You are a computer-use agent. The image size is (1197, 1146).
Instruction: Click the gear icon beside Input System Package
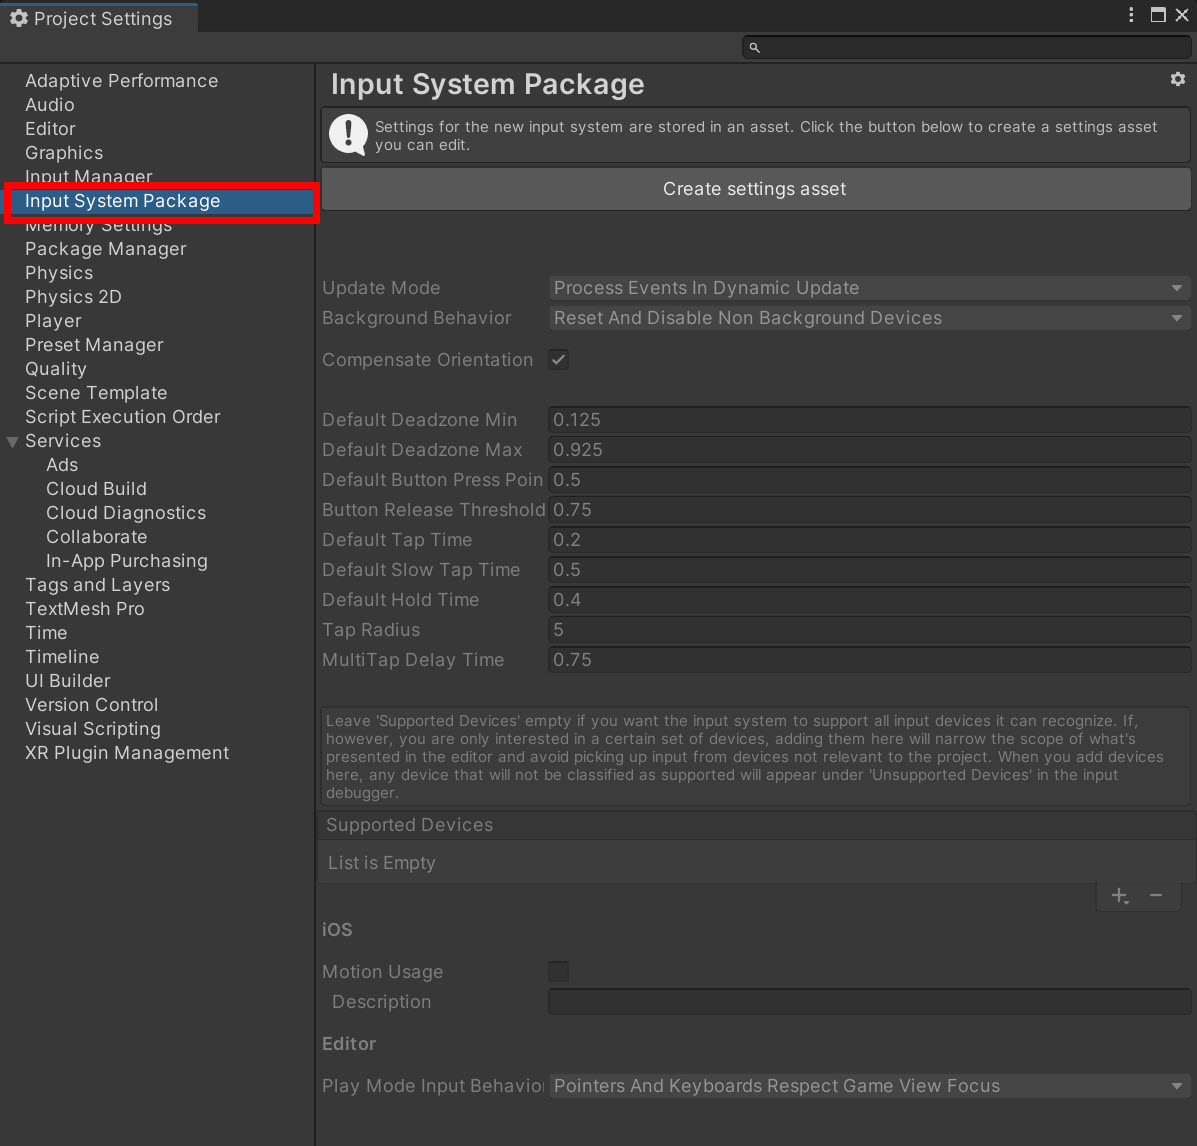tap(1178, 79)
